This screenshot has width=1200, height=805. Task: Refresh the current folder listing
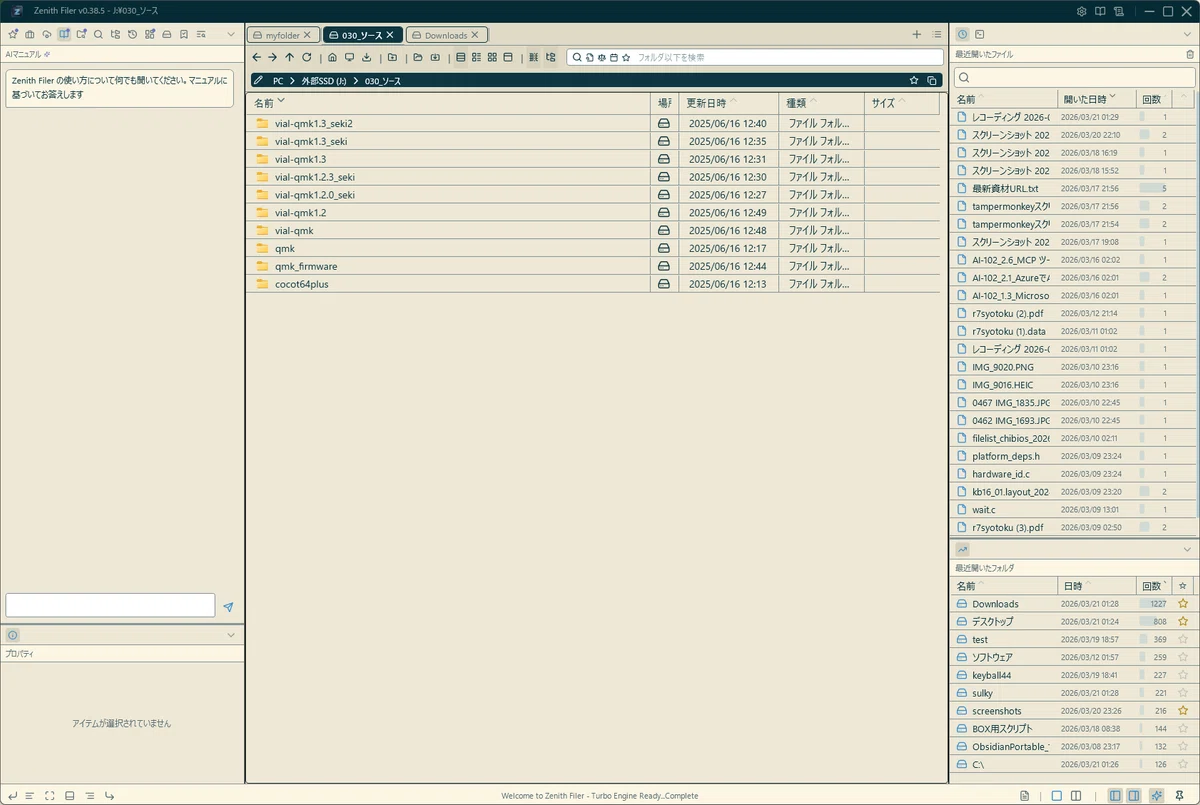coord(306,57)
